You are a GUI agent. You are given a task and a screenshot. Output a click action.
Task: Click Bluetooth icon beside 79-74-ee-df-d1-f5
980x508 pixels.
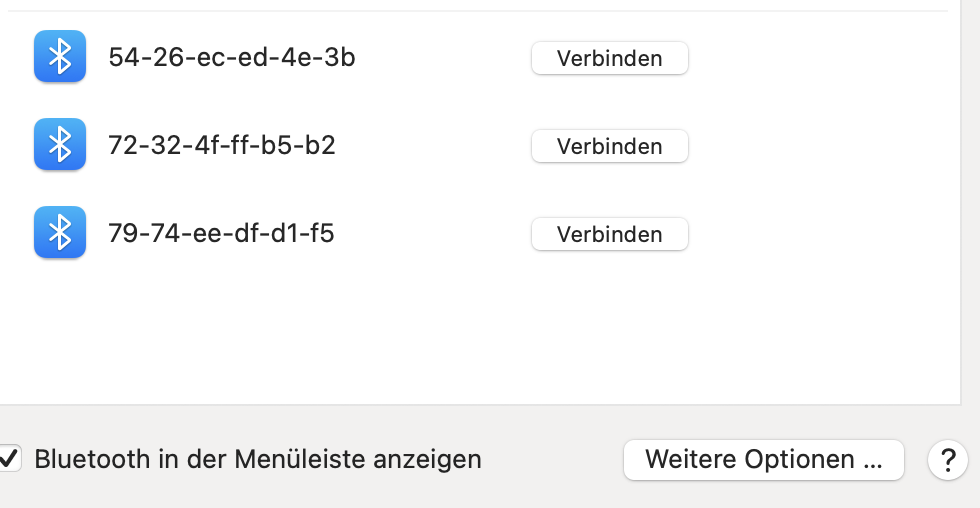[x=60, y=233]
